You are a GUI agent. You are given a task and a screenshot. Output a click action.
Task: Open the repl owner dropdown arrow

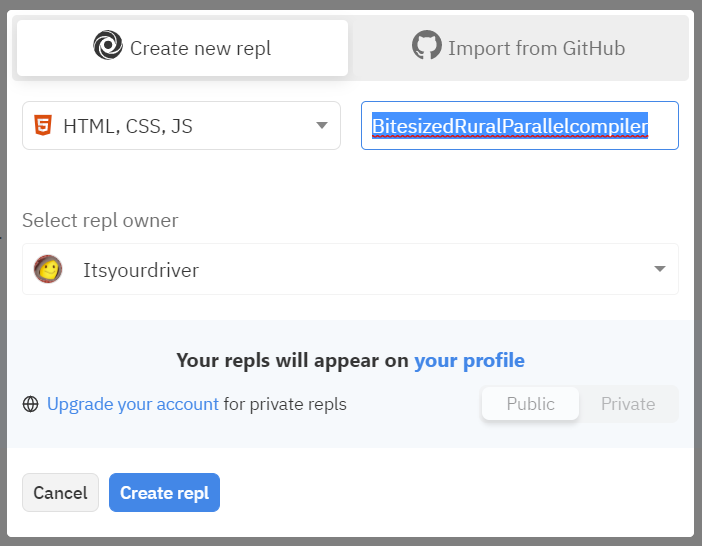660,269
